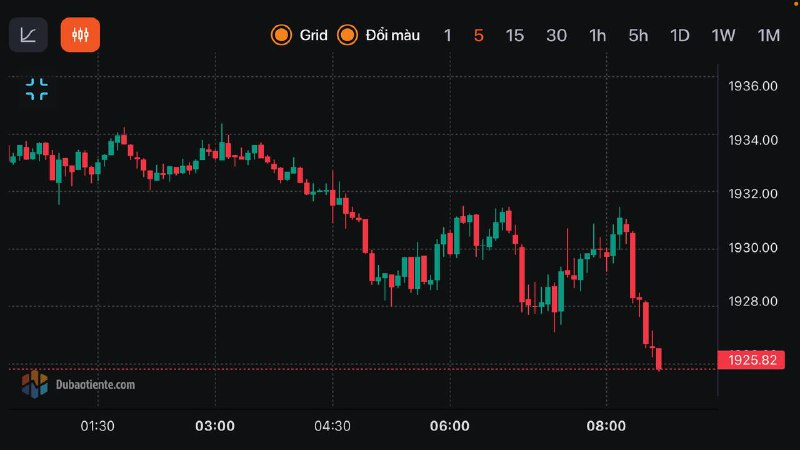Image resolution: width=800 pixels, height=450 pixels.
Task: Switch to the 15 minute timeframe
Action: (514, 35)
